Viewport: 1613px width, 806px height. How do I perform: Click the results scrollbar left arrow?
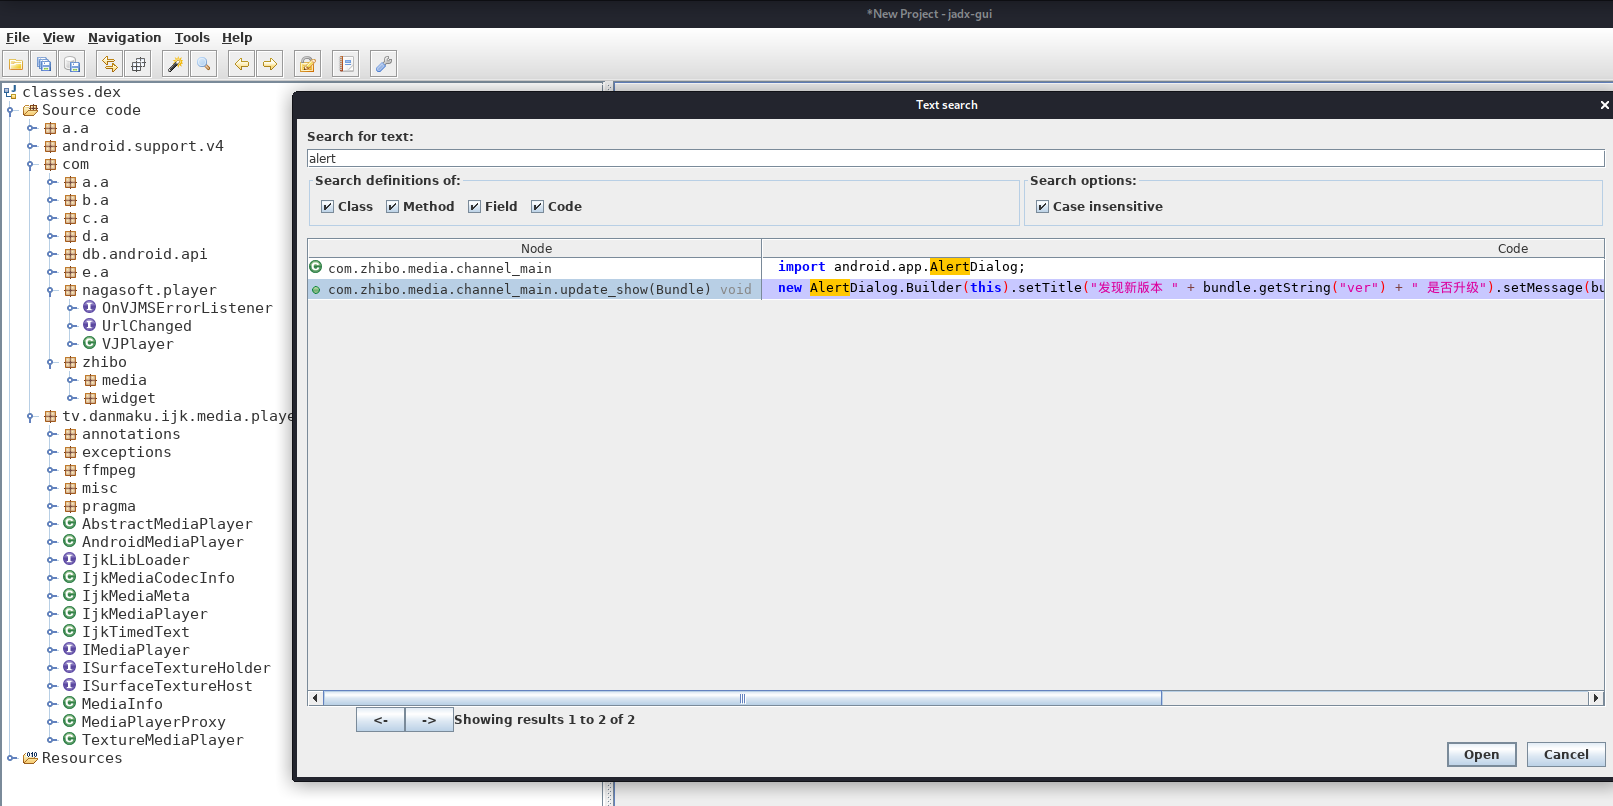click(316, 698)
